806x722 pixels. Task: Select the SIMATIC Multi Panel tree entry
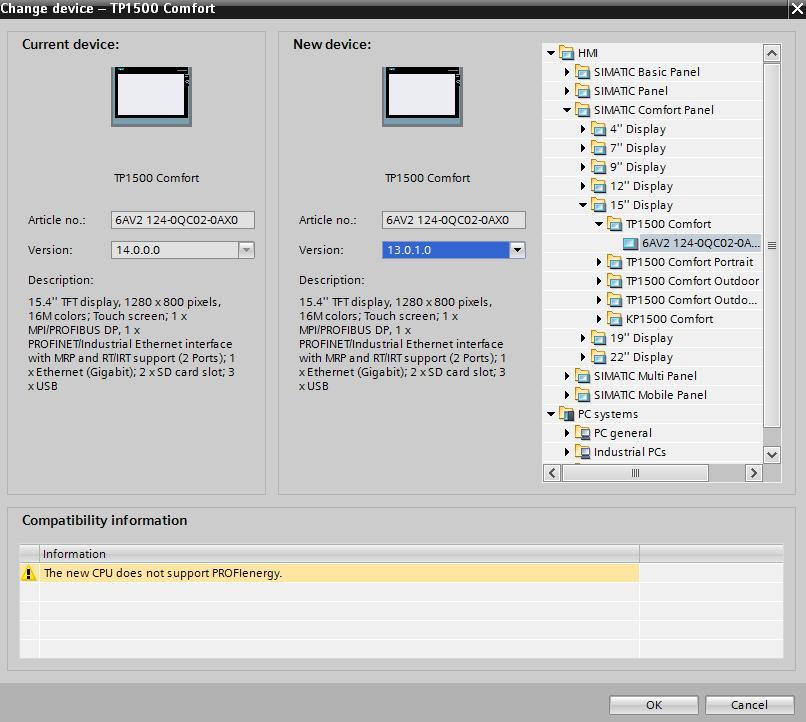pos(645,376)
